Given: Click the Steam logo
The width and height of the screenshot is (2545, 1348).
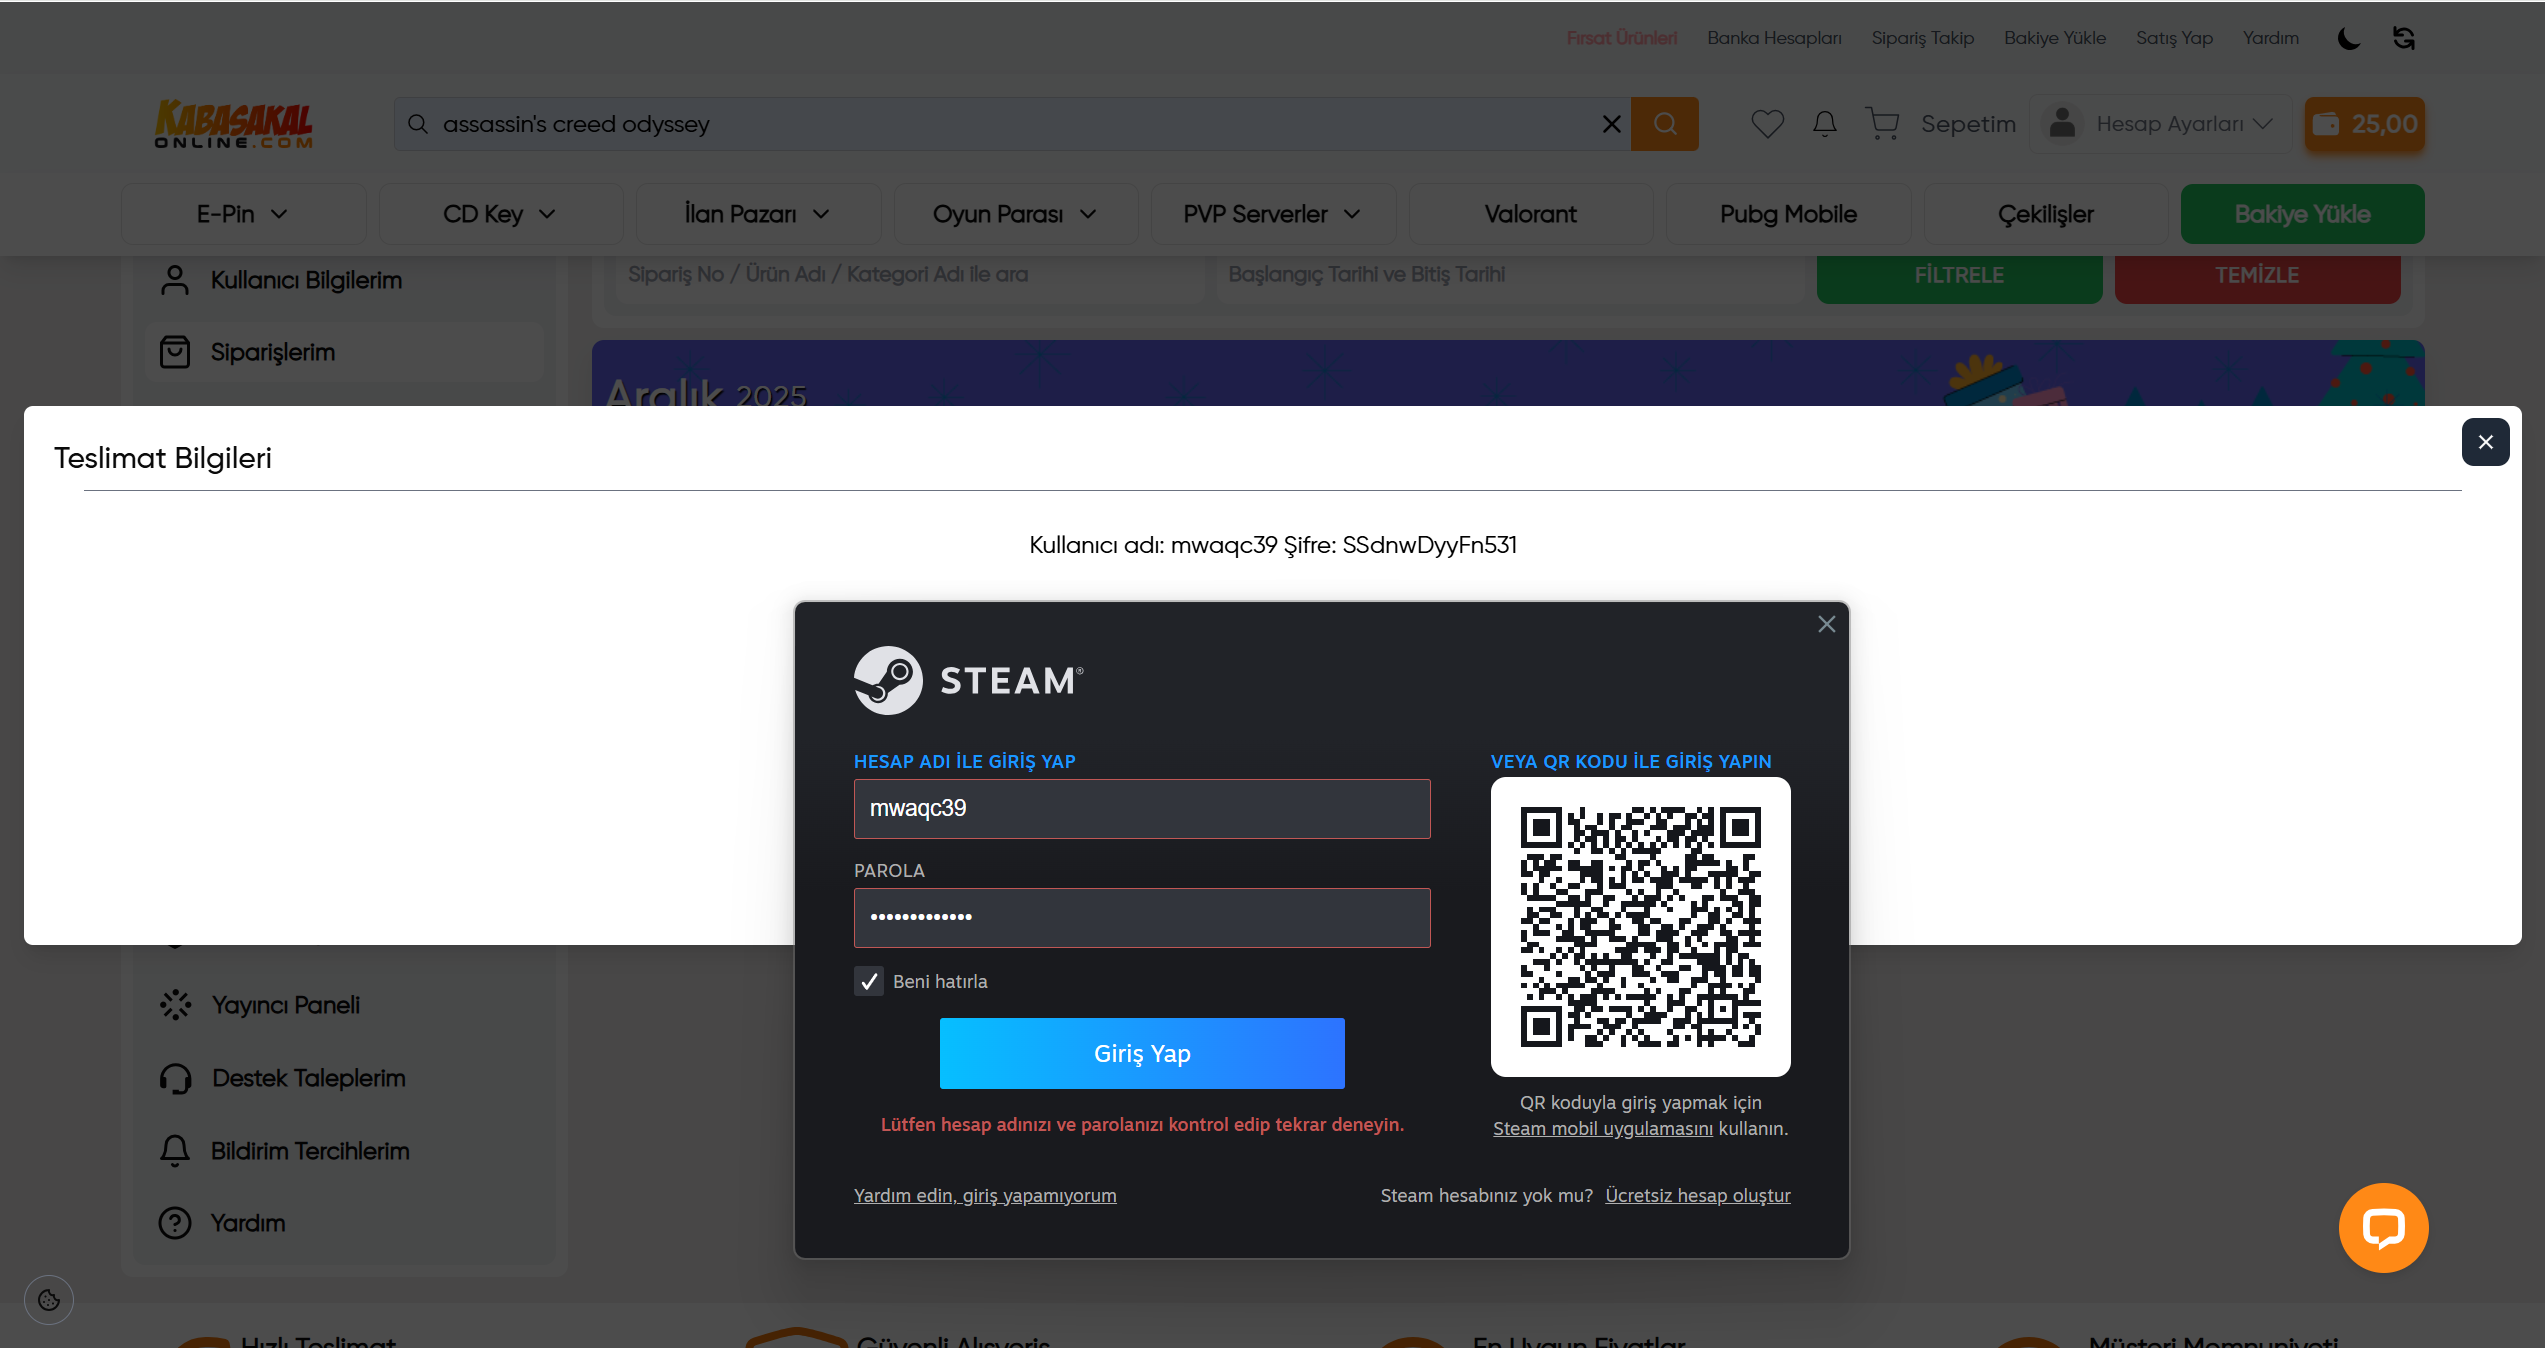Looking at the screenshot, I should (969, 680).
